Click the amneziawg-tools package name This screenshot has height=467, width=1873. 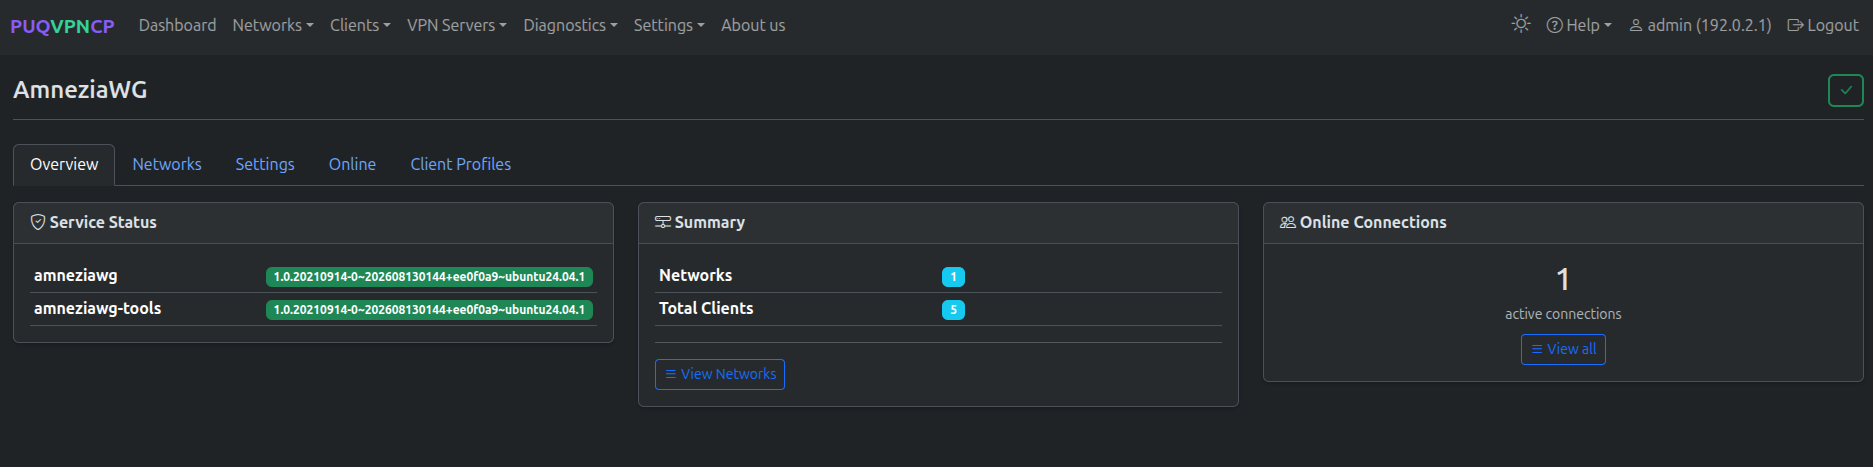coord(98,308)
